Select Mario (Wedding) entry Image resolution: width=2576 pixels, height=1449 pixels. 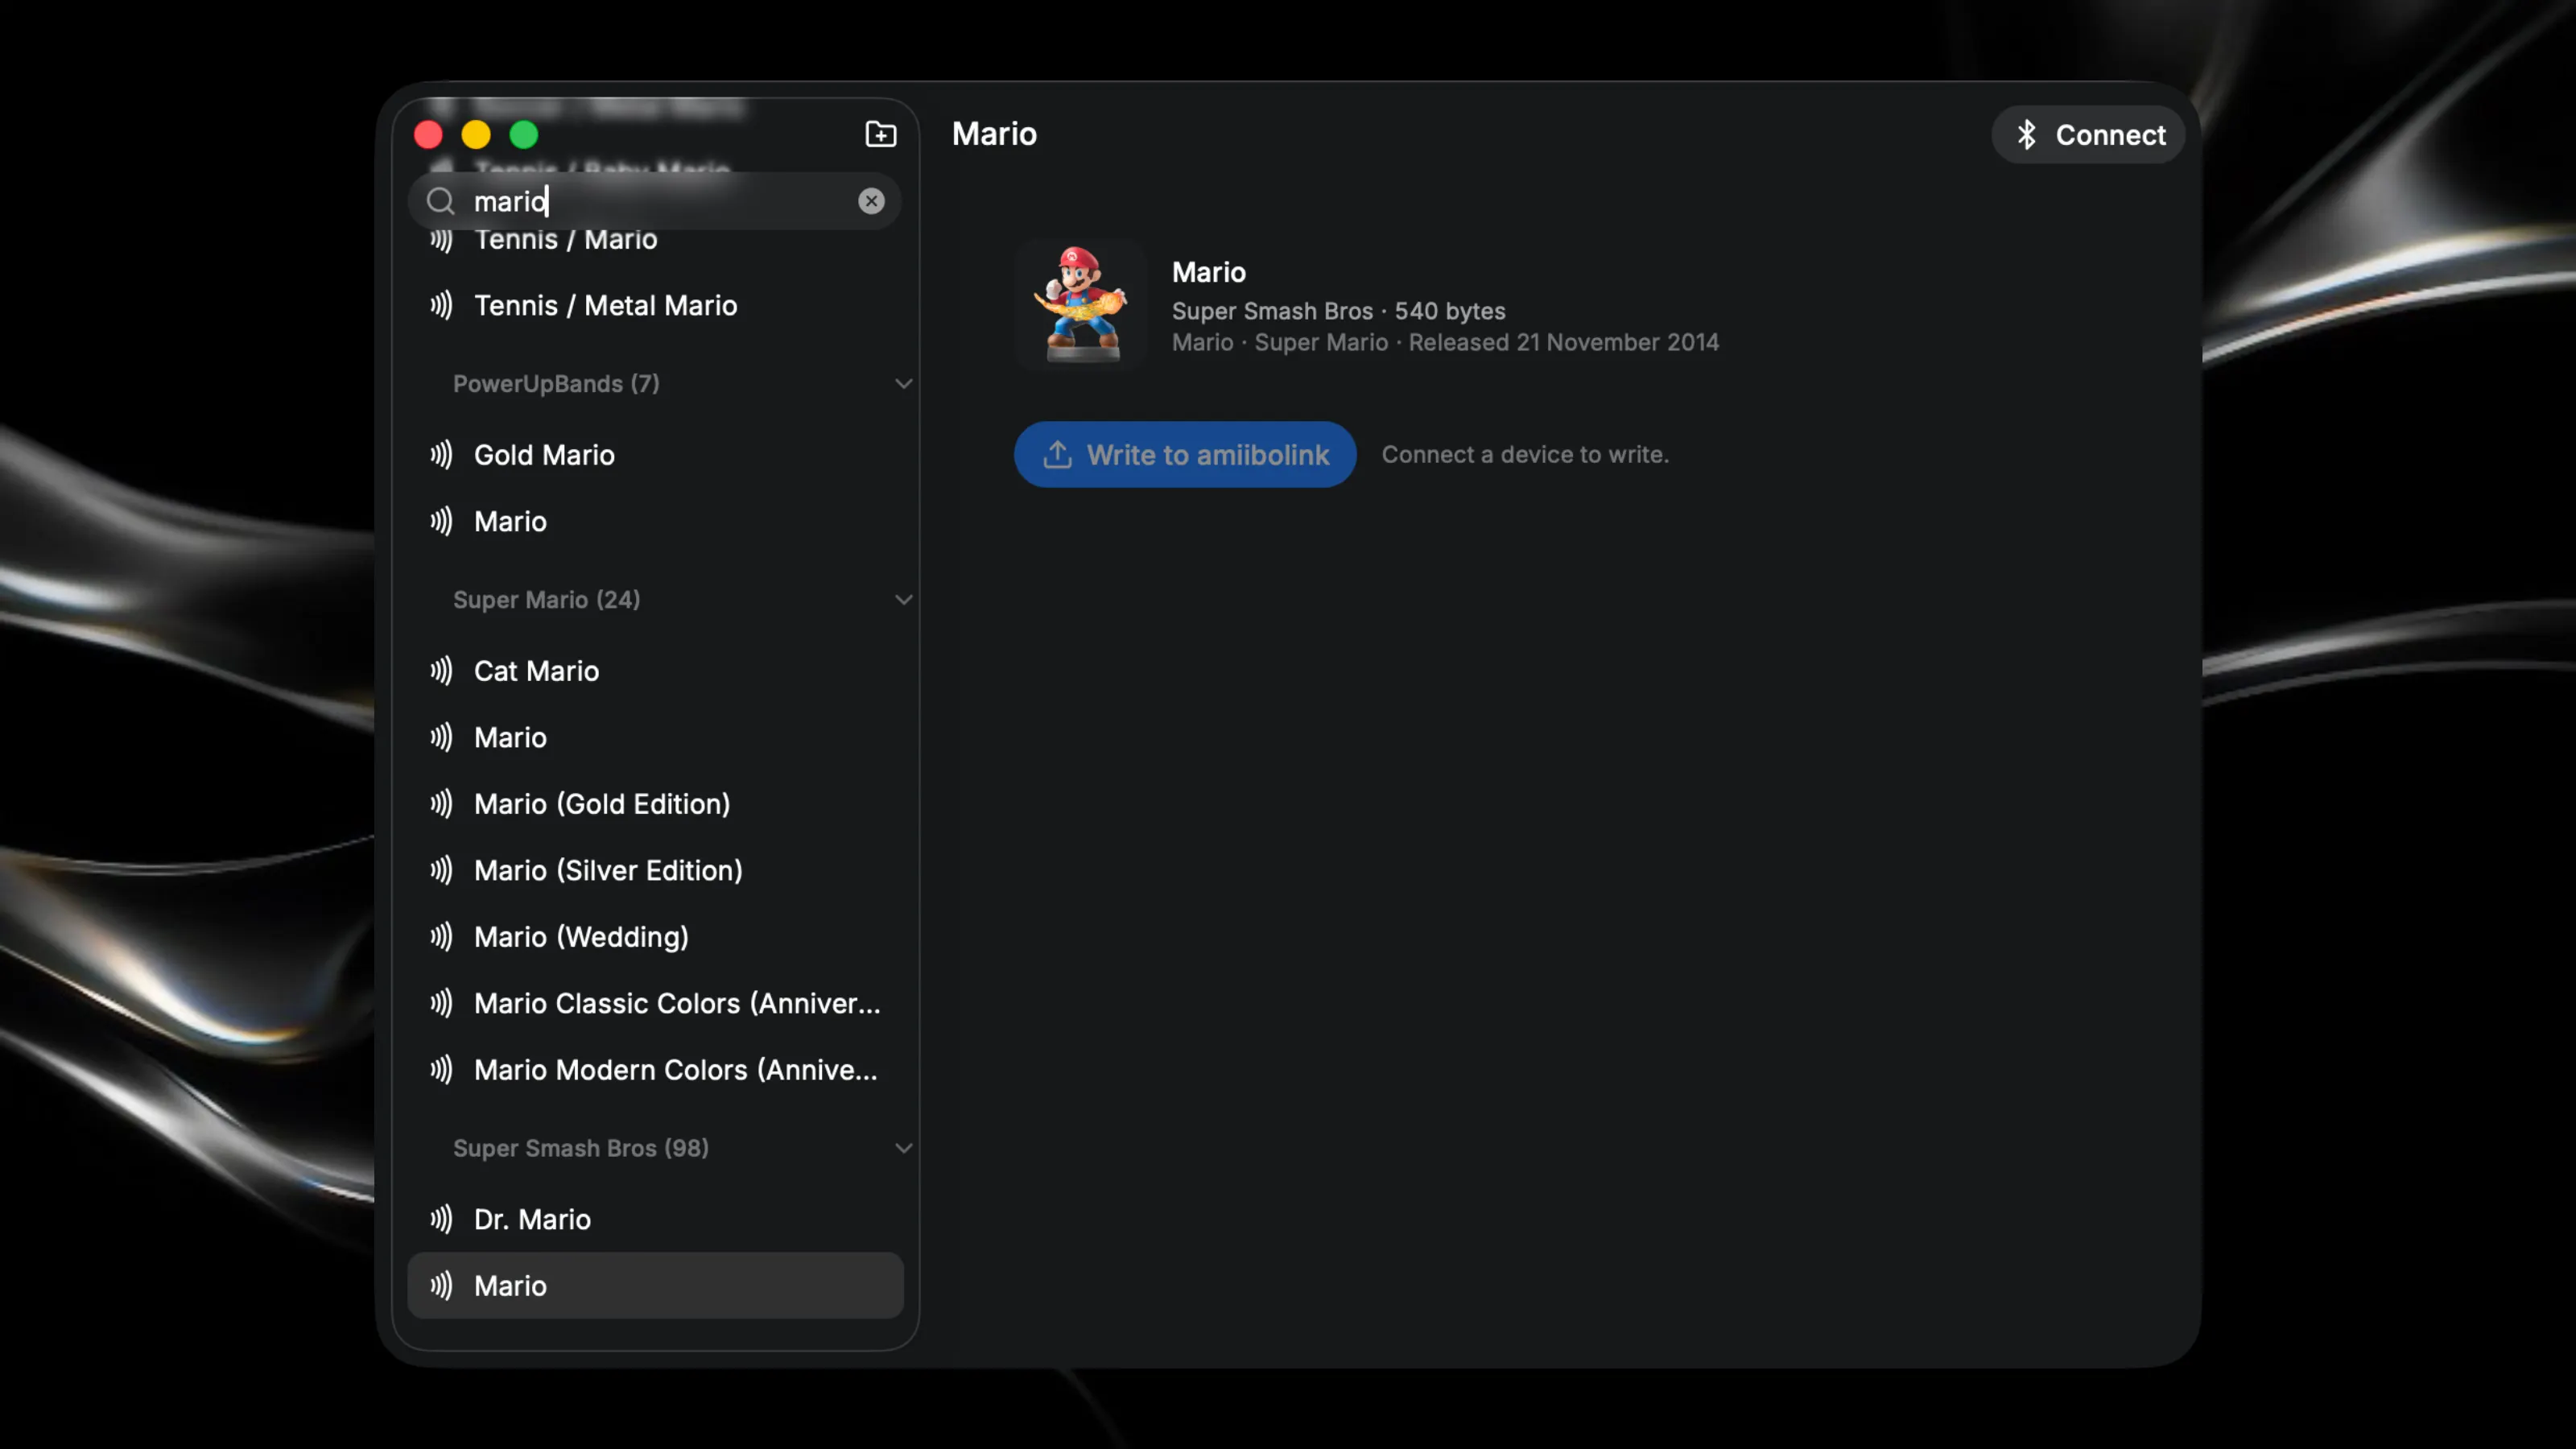coord(655,937)
